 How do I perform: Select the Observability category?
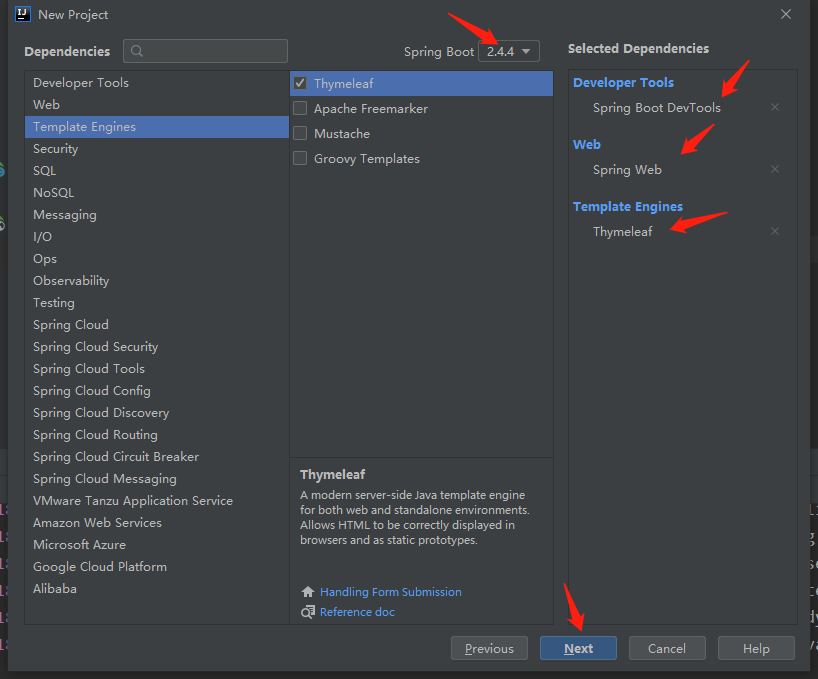[x=157, y=281]
